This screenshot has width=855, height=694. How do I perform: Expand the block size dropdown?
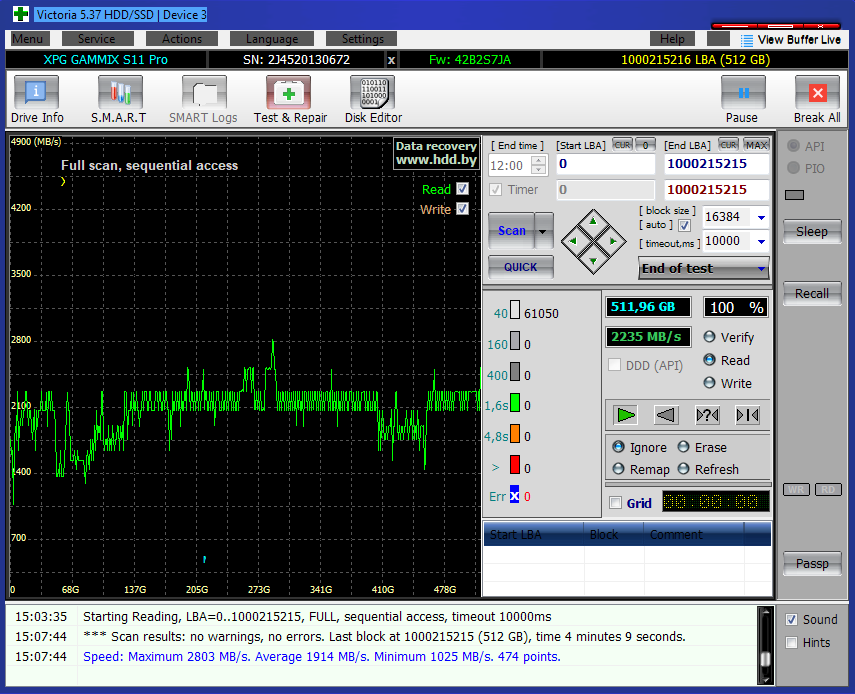(x=761, y=217)
